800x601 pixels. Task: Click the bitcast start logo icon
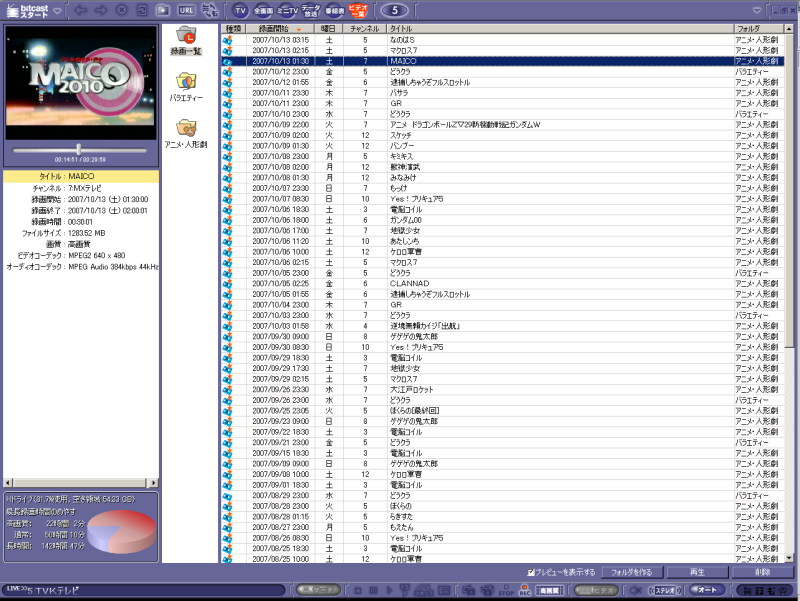tap(27, 10)
